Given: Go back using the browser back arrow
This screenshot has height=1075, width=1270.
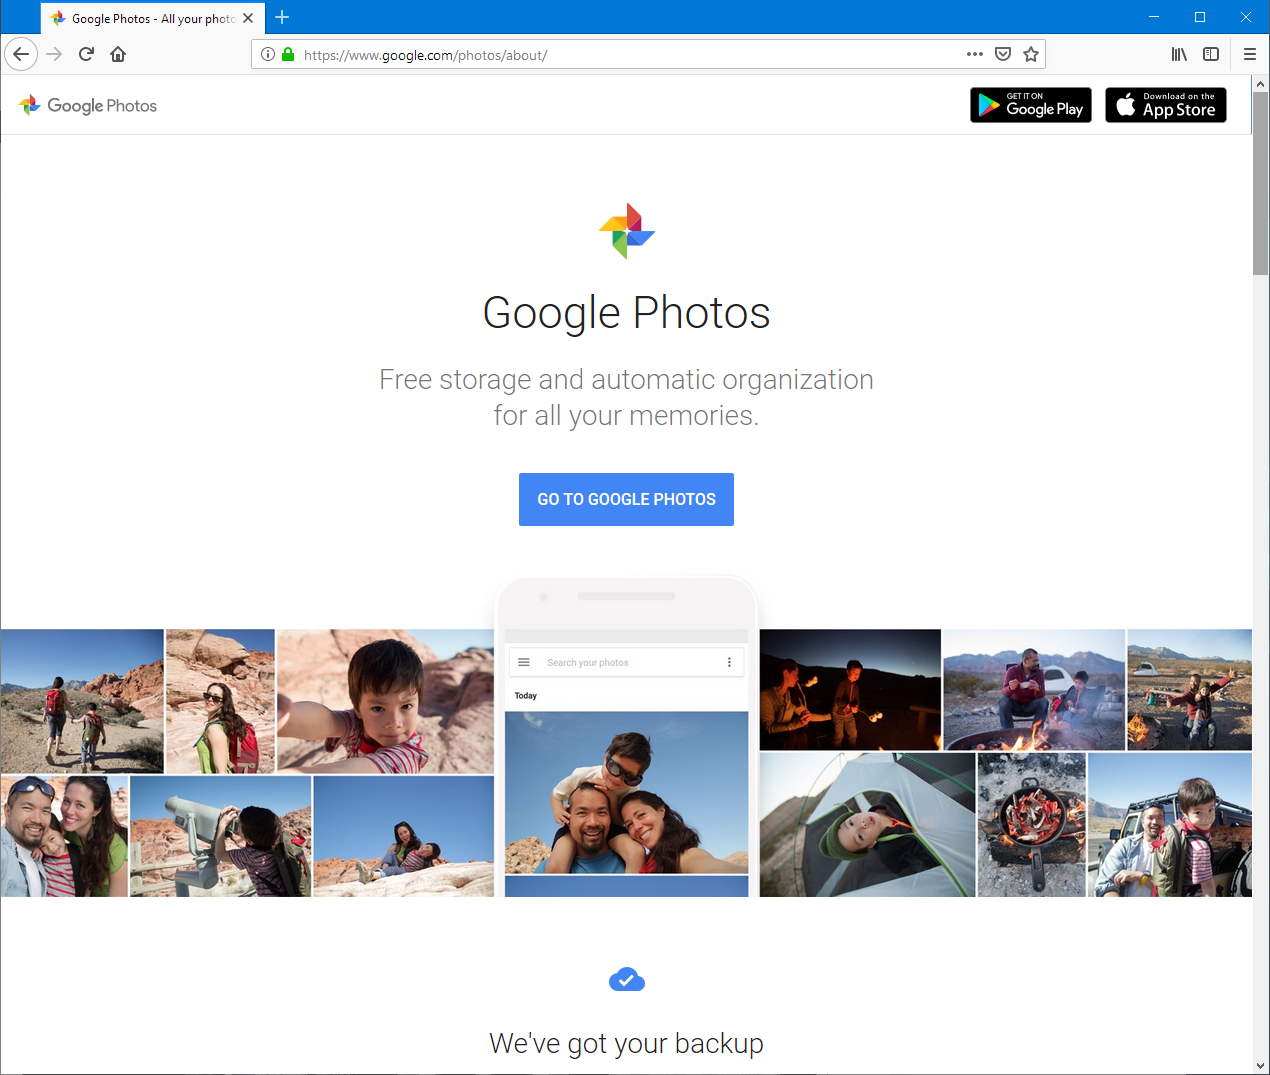Looking at the screenshot, I should (21, 54).
